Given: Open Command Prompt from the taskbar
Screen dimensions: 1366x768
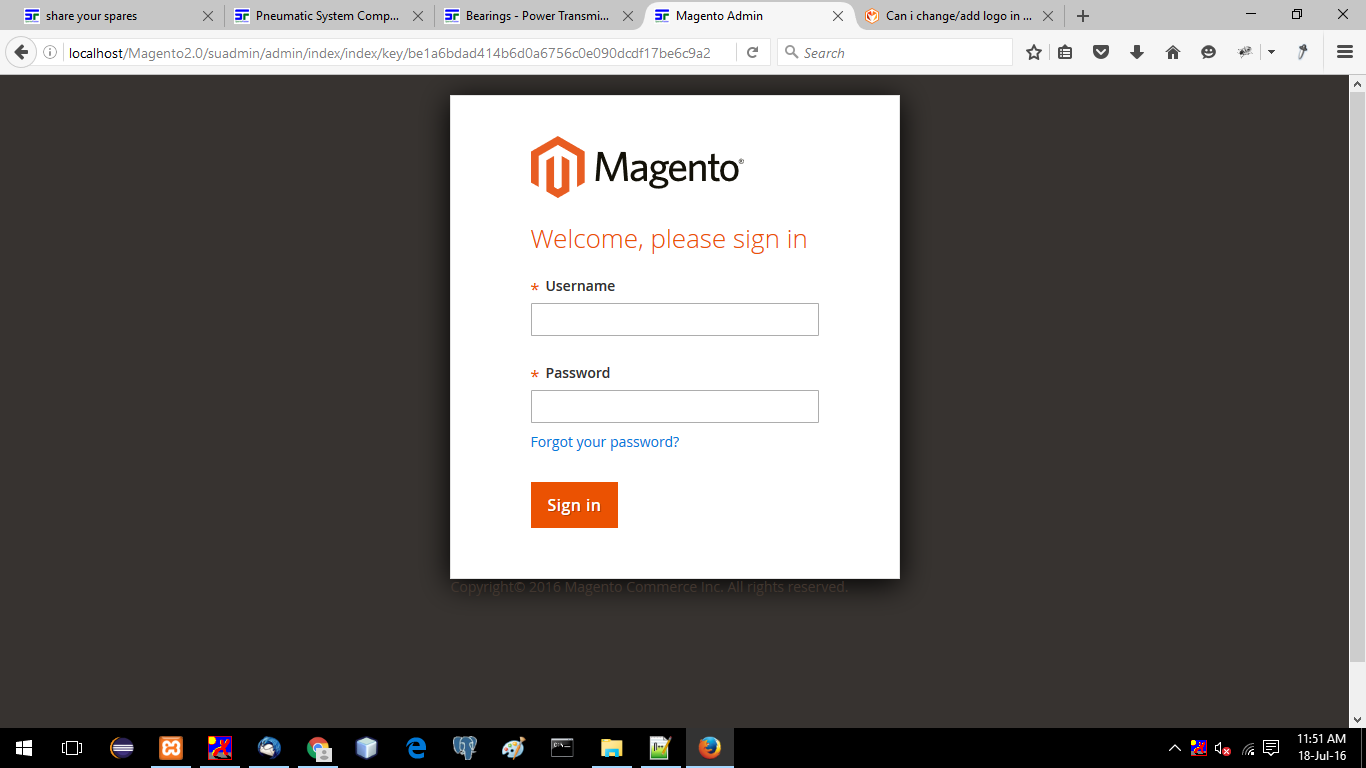Looking at the screenshot, I should [563, 748].
